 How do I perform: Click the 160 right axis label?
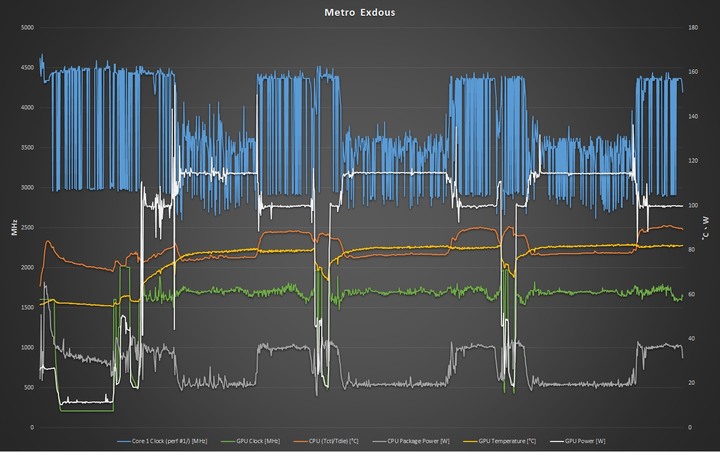point(693,72)
